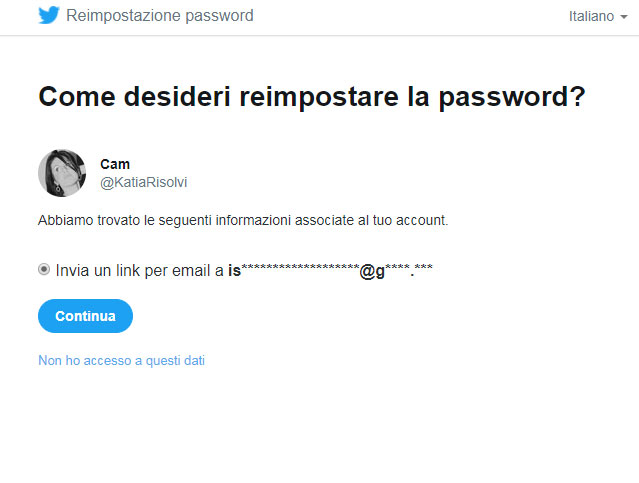Click the @KatiaRisolvi username handle

click(143, 182)
